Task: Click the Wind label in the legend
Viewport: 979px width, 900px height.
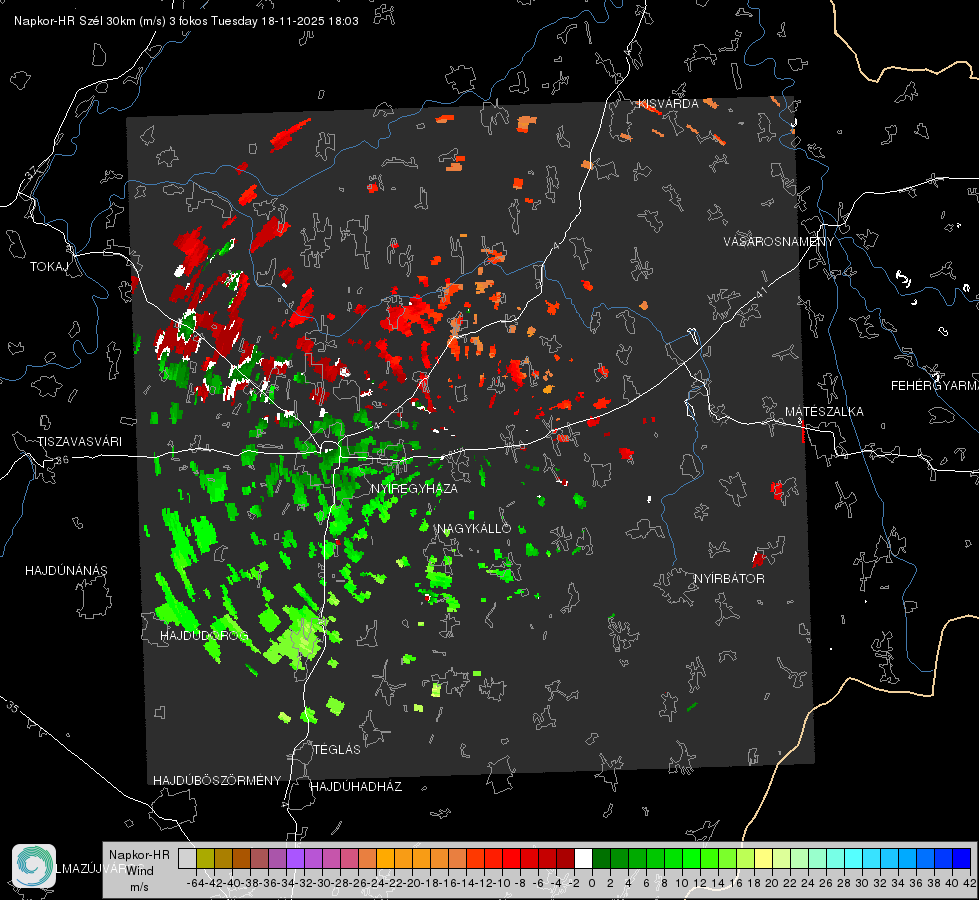Action: (140, 871)
